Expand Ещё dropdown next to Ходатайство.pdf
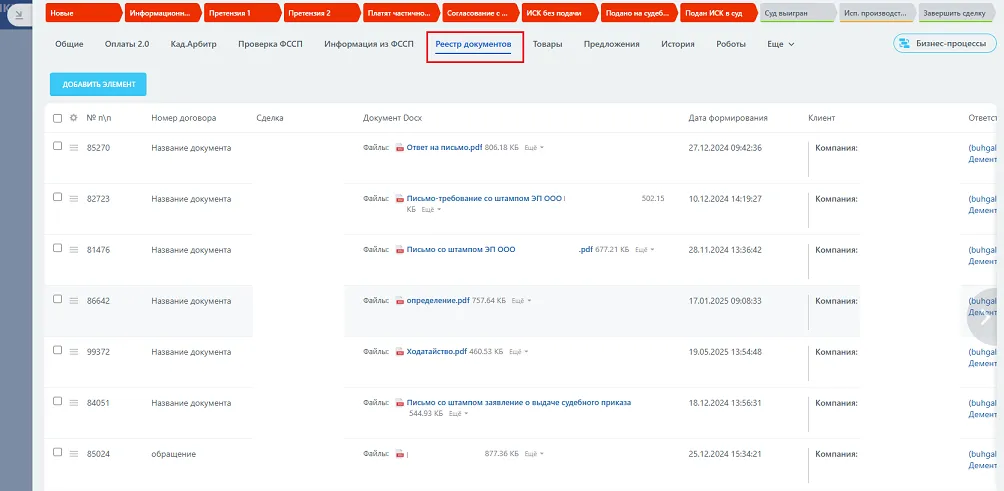Image resolution: width=1004 pixels, height=491 pixels. [517, 352]
